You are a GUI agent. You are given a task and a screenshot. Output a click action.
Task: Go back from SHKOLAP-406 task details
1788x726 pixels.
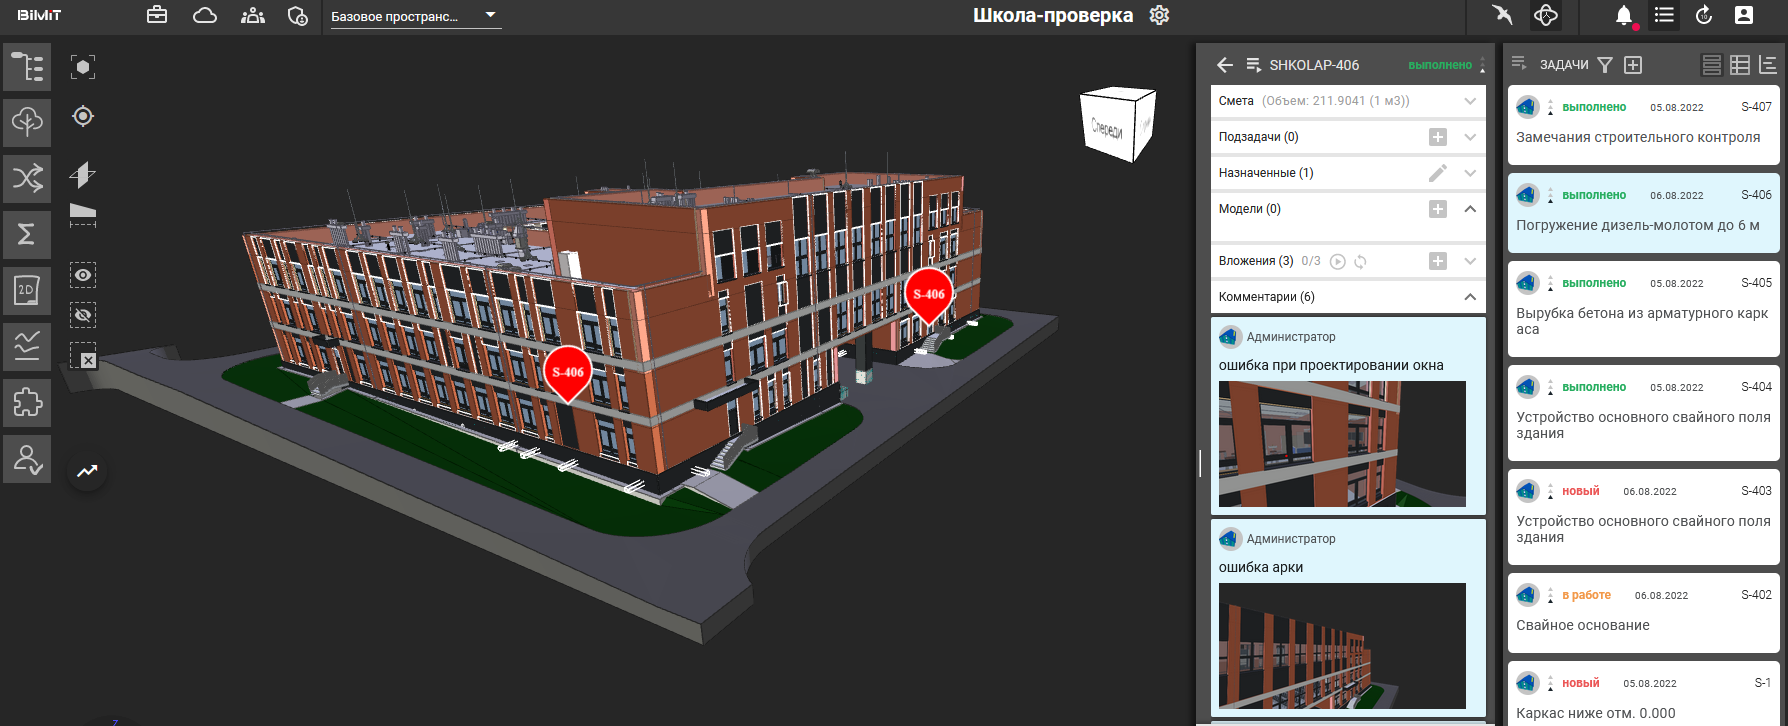pyautogui.click(x=1225, y=65)
